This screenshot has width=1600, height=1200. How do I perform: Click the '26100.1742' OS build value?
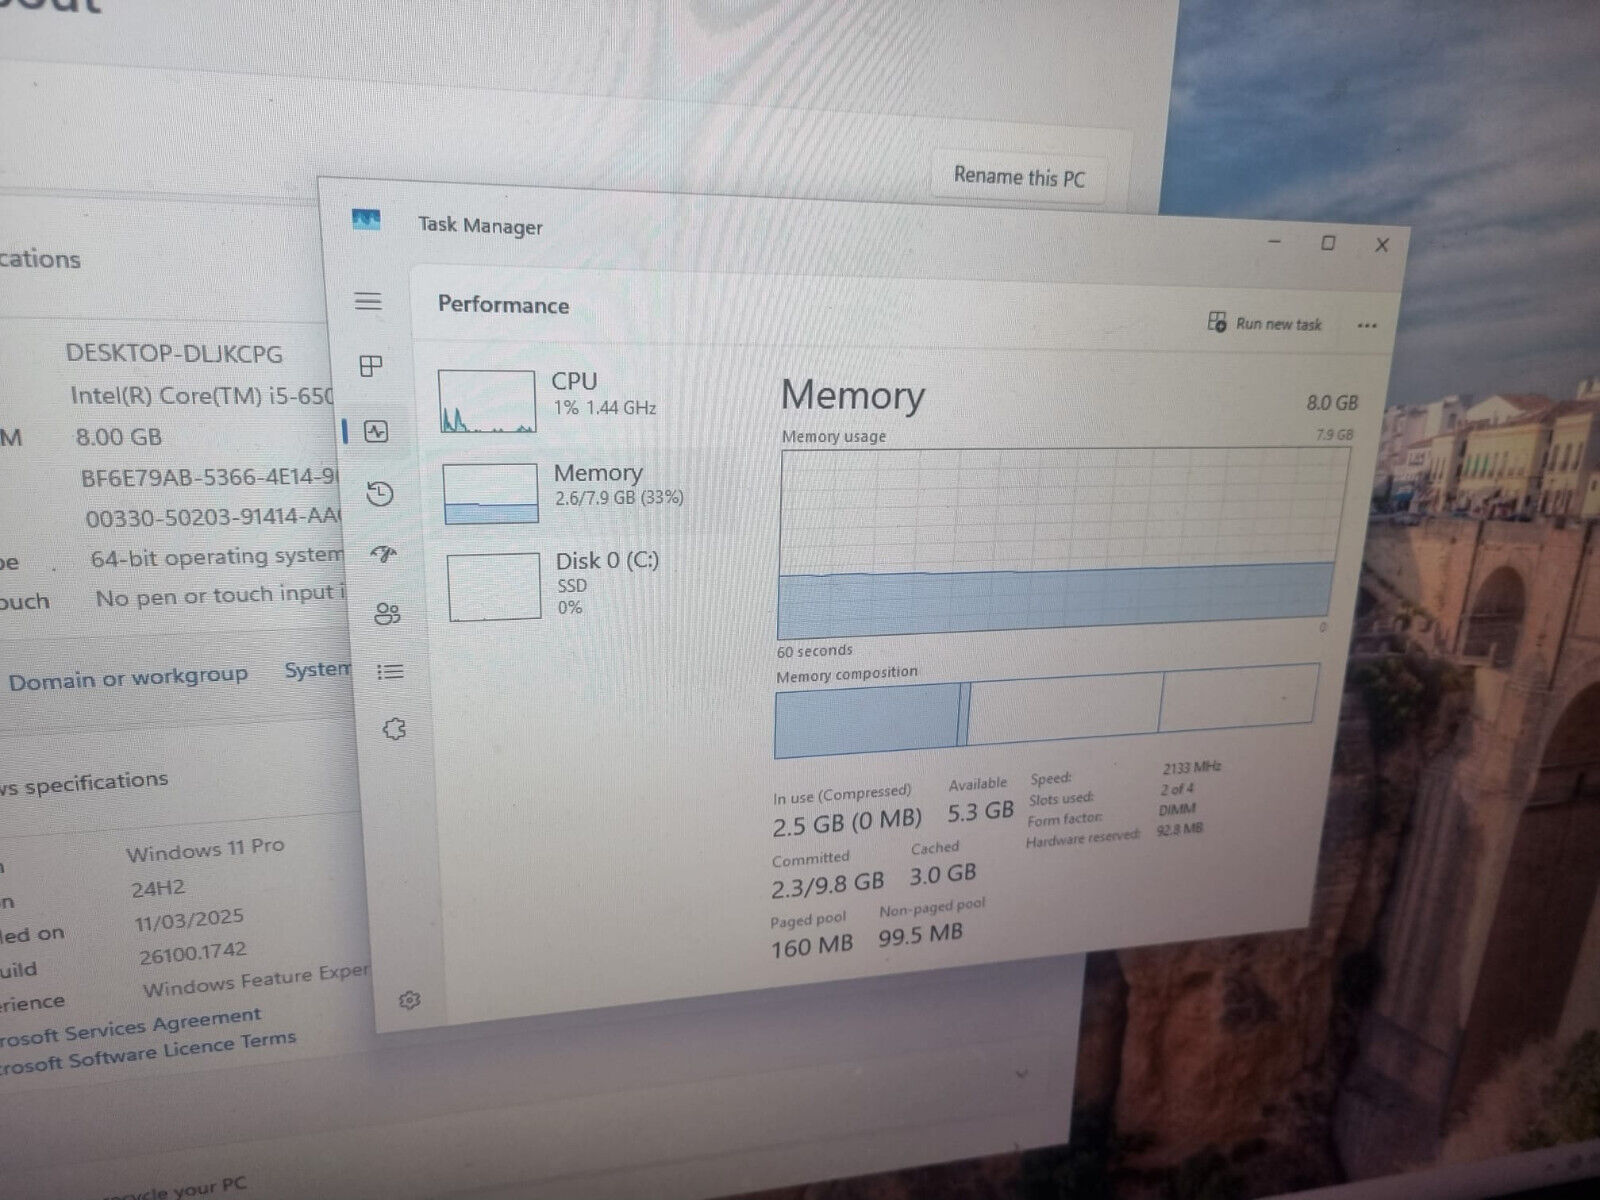(192, 953)
